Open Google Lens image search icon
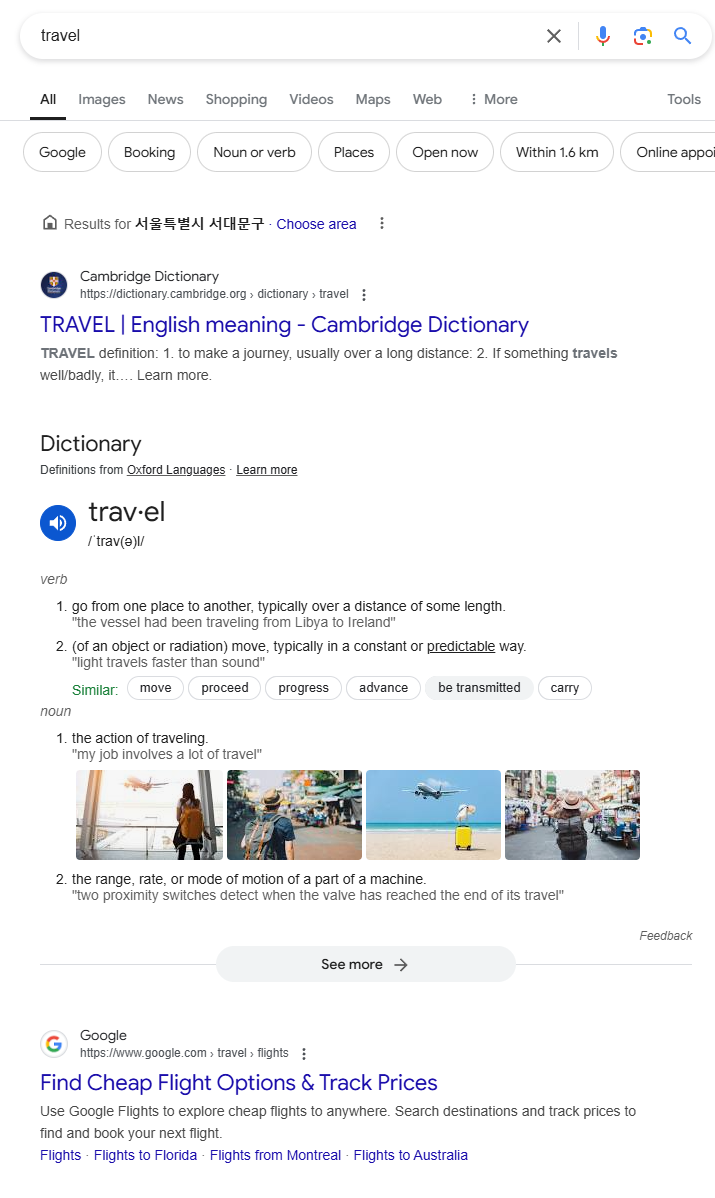This screenshot has height=1198, width=715. (x=642, y=36)
